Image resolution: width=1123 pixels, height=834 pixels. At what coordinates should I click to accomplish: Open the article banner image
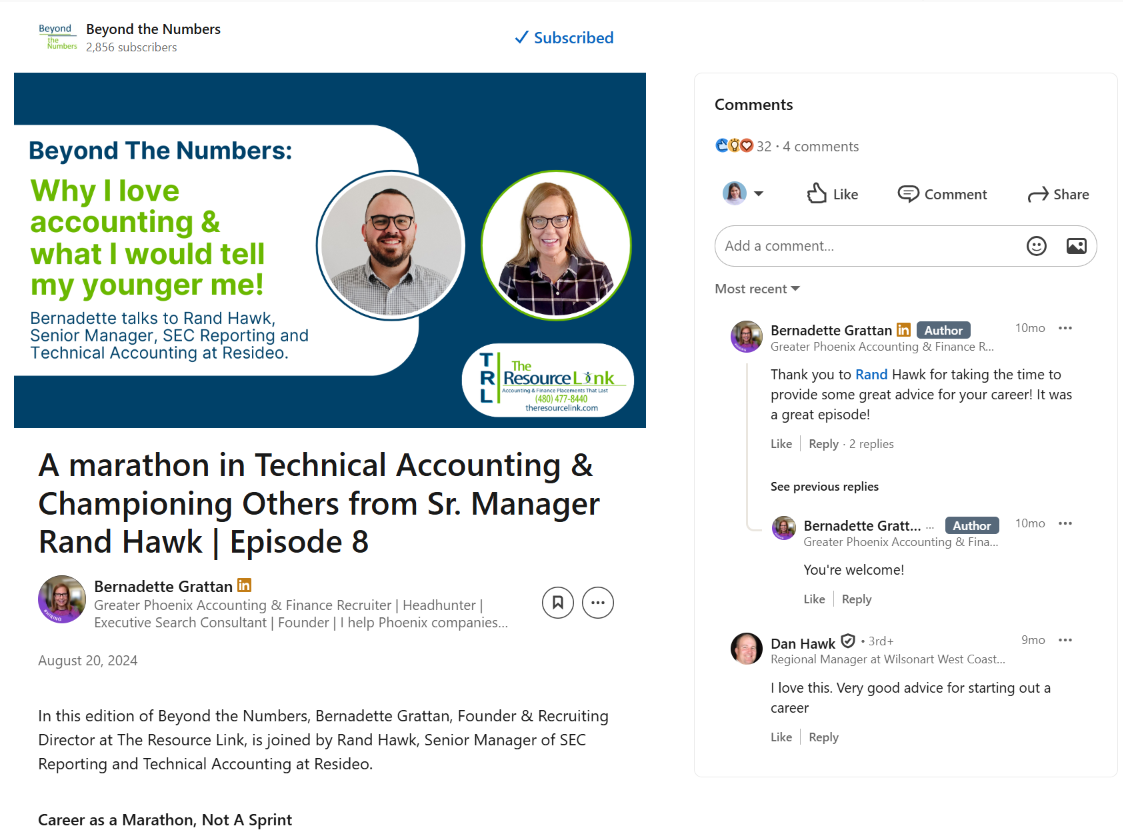(x=329, y=250)
